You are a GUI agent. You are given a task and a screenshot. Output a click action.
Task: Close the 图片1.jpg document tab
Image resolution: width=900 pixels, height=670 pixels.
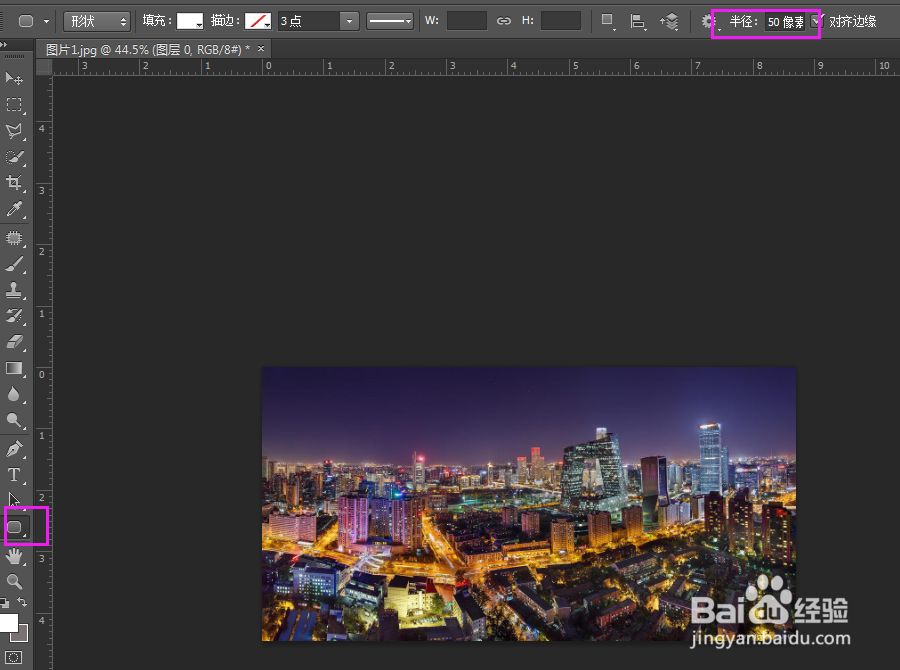[260, 47]
